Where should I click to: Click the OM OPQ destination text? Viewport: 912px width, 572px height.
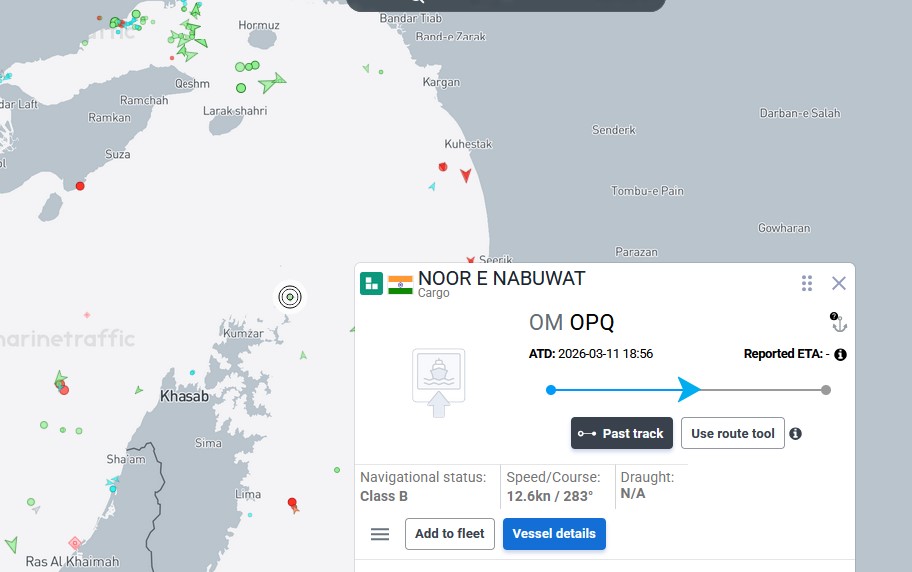click(571, 322)
